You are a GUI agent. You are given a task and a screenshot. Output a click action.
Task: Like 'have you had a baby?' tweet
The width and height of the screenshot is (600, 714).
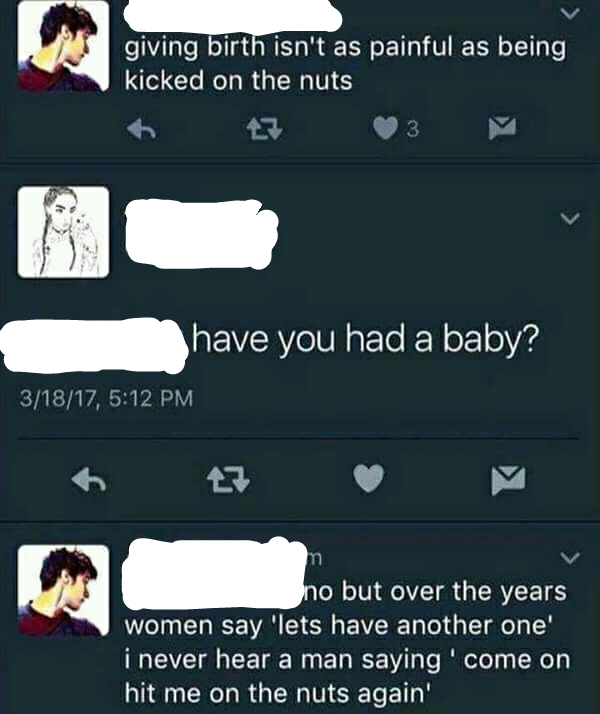pyautogui.click(x=369, y=478)
